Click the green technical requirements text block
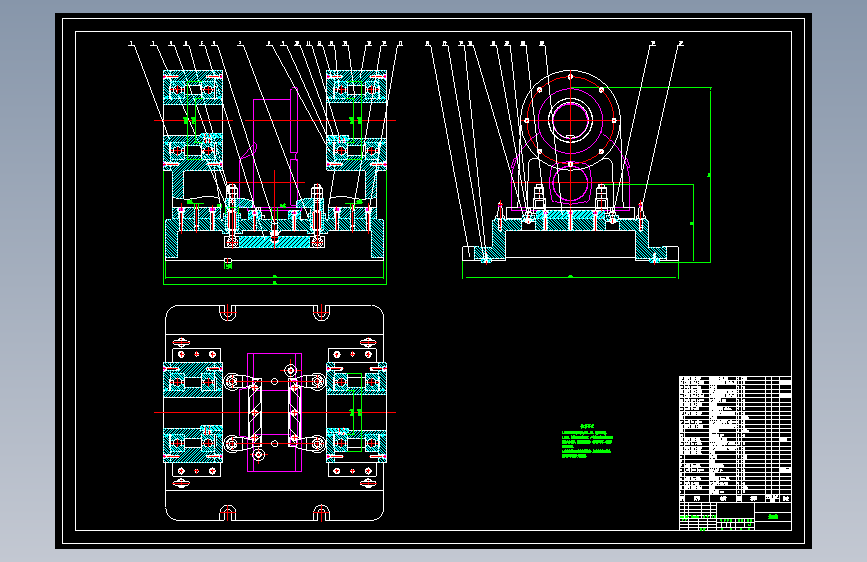The image size is (867, 562). tap(587, 441)
